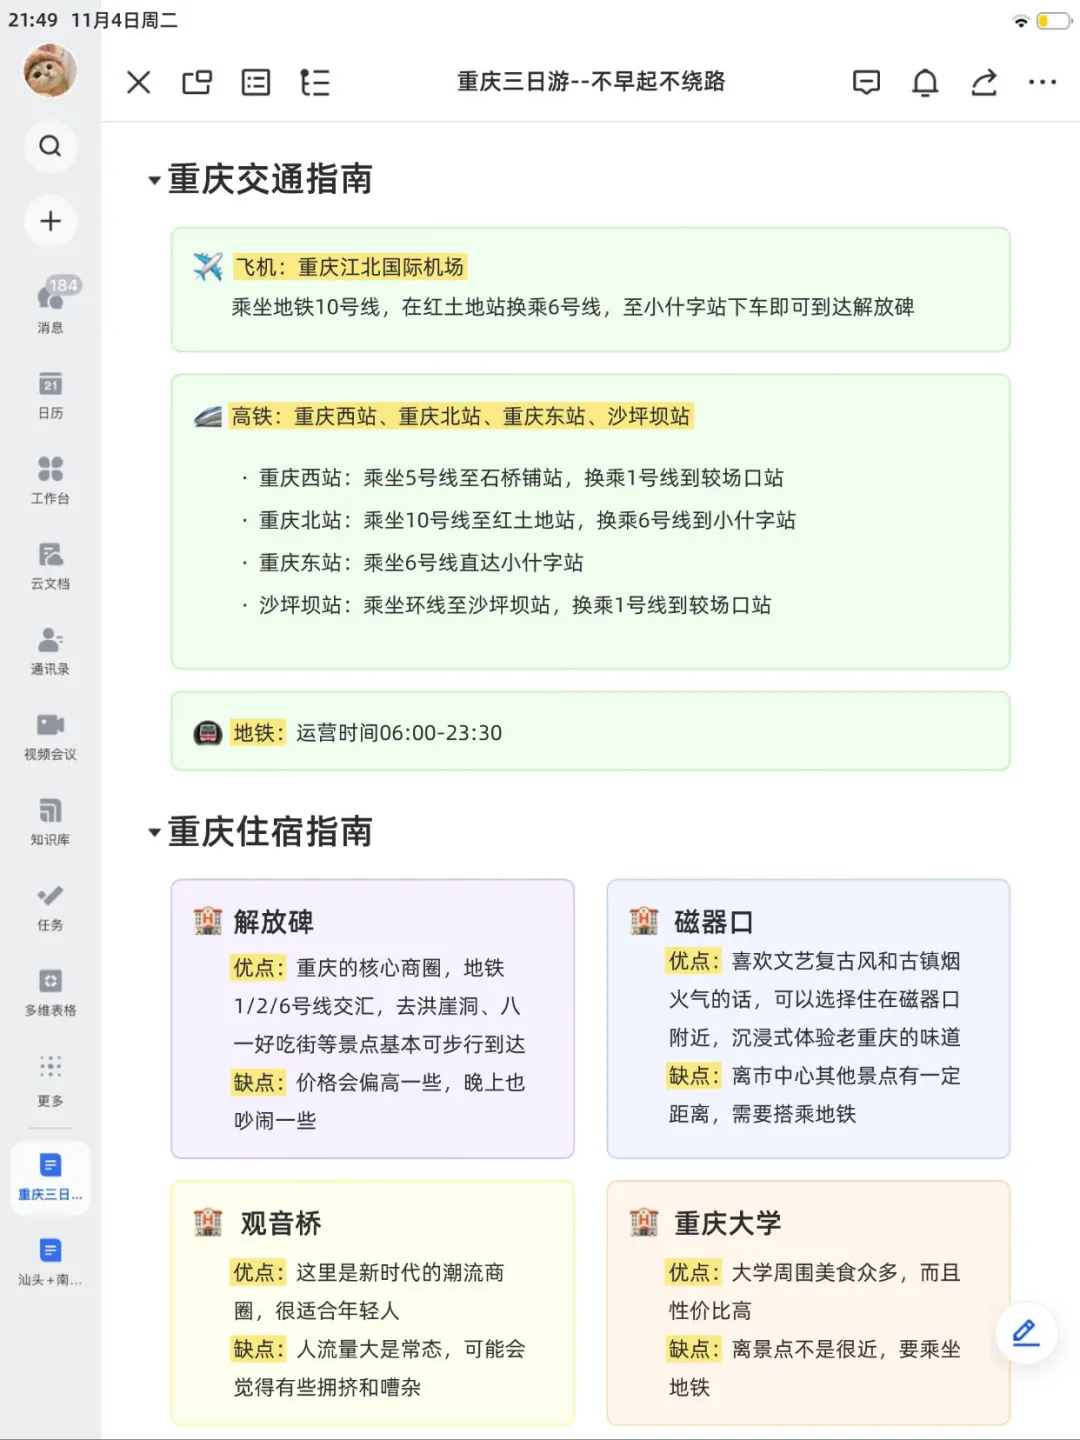Switch to 汕头+南 document tab

pyautogui.click(x=50, y=1262)
